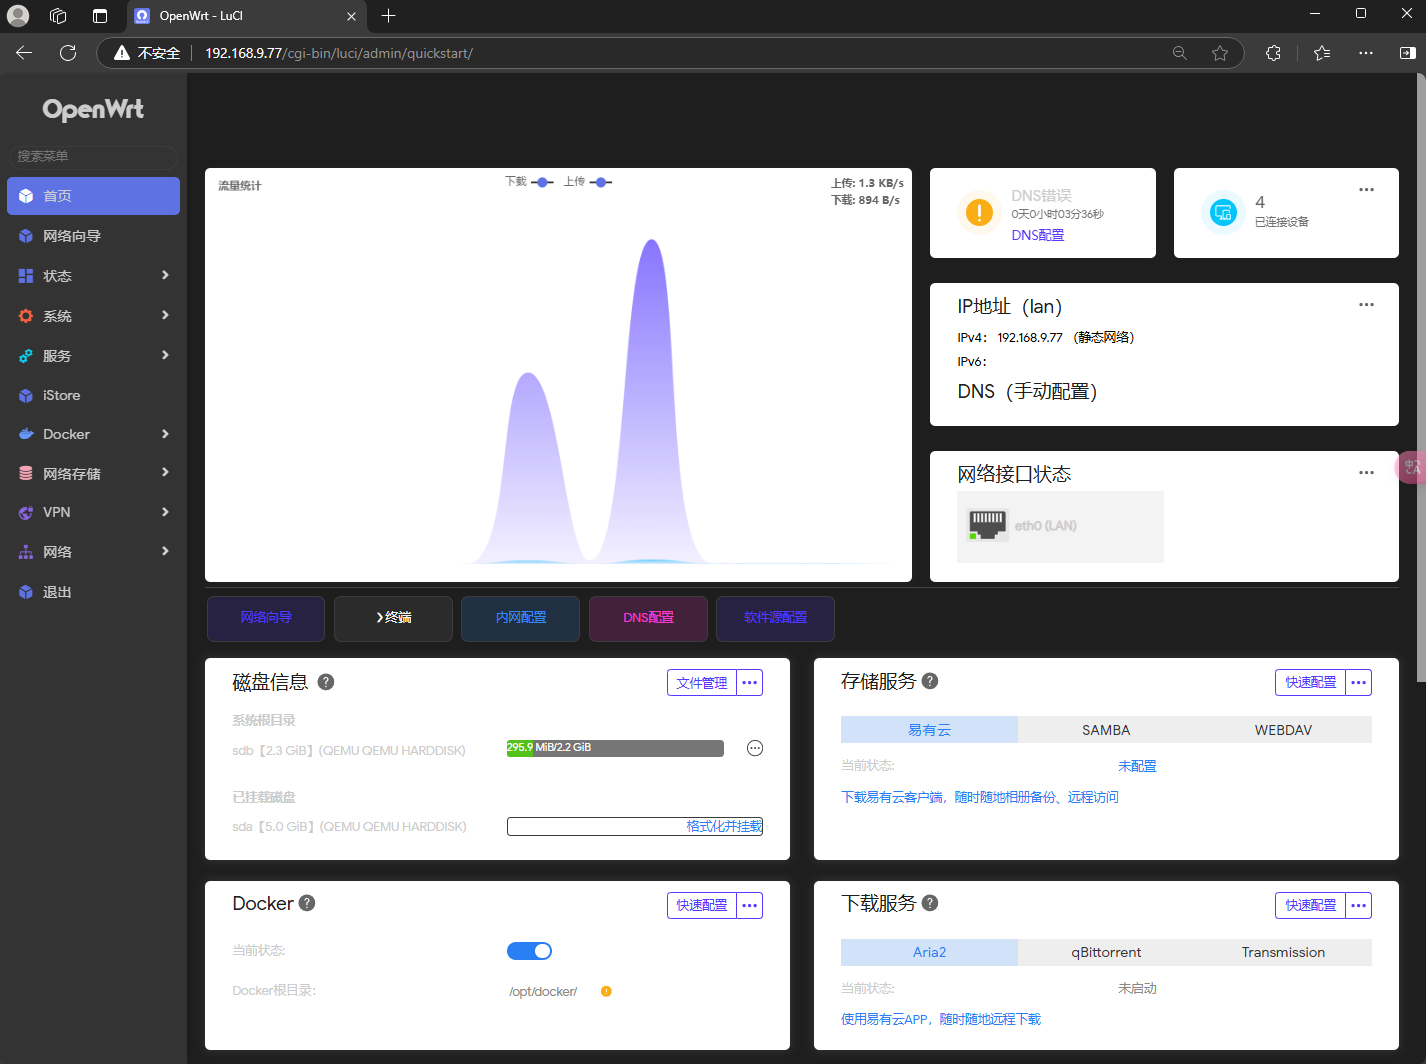Open the IP地址 card more options
The width and height of the screenshot is (1426, 1064).
[1366, 305]
